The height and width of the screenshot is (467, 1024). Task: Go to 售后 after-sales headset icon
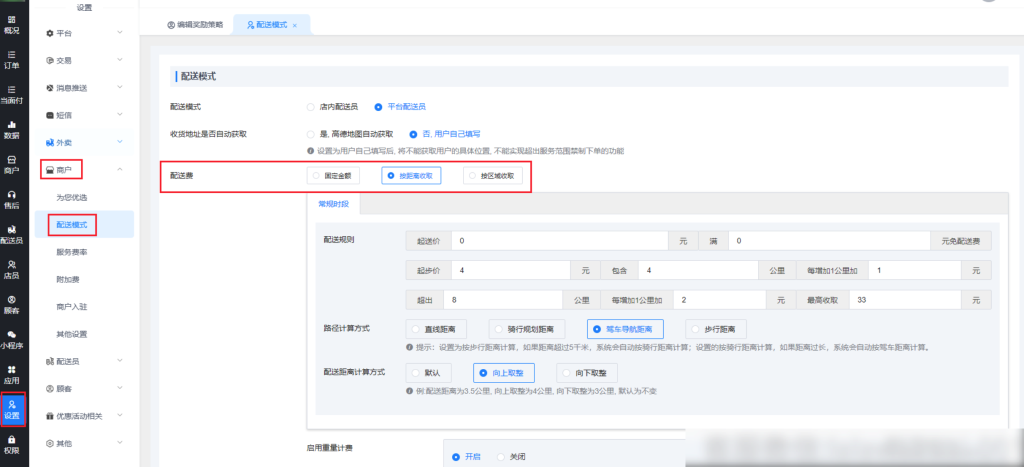coord(12,199)
